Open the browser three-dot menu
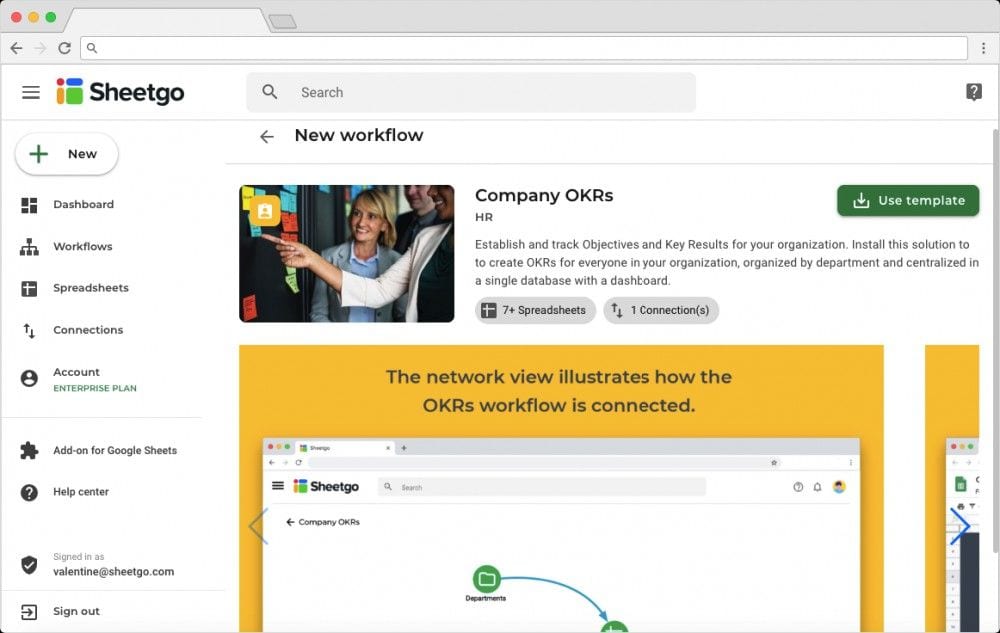The width and height of the screenshot is (1000, 633). [x=983, y=48]
